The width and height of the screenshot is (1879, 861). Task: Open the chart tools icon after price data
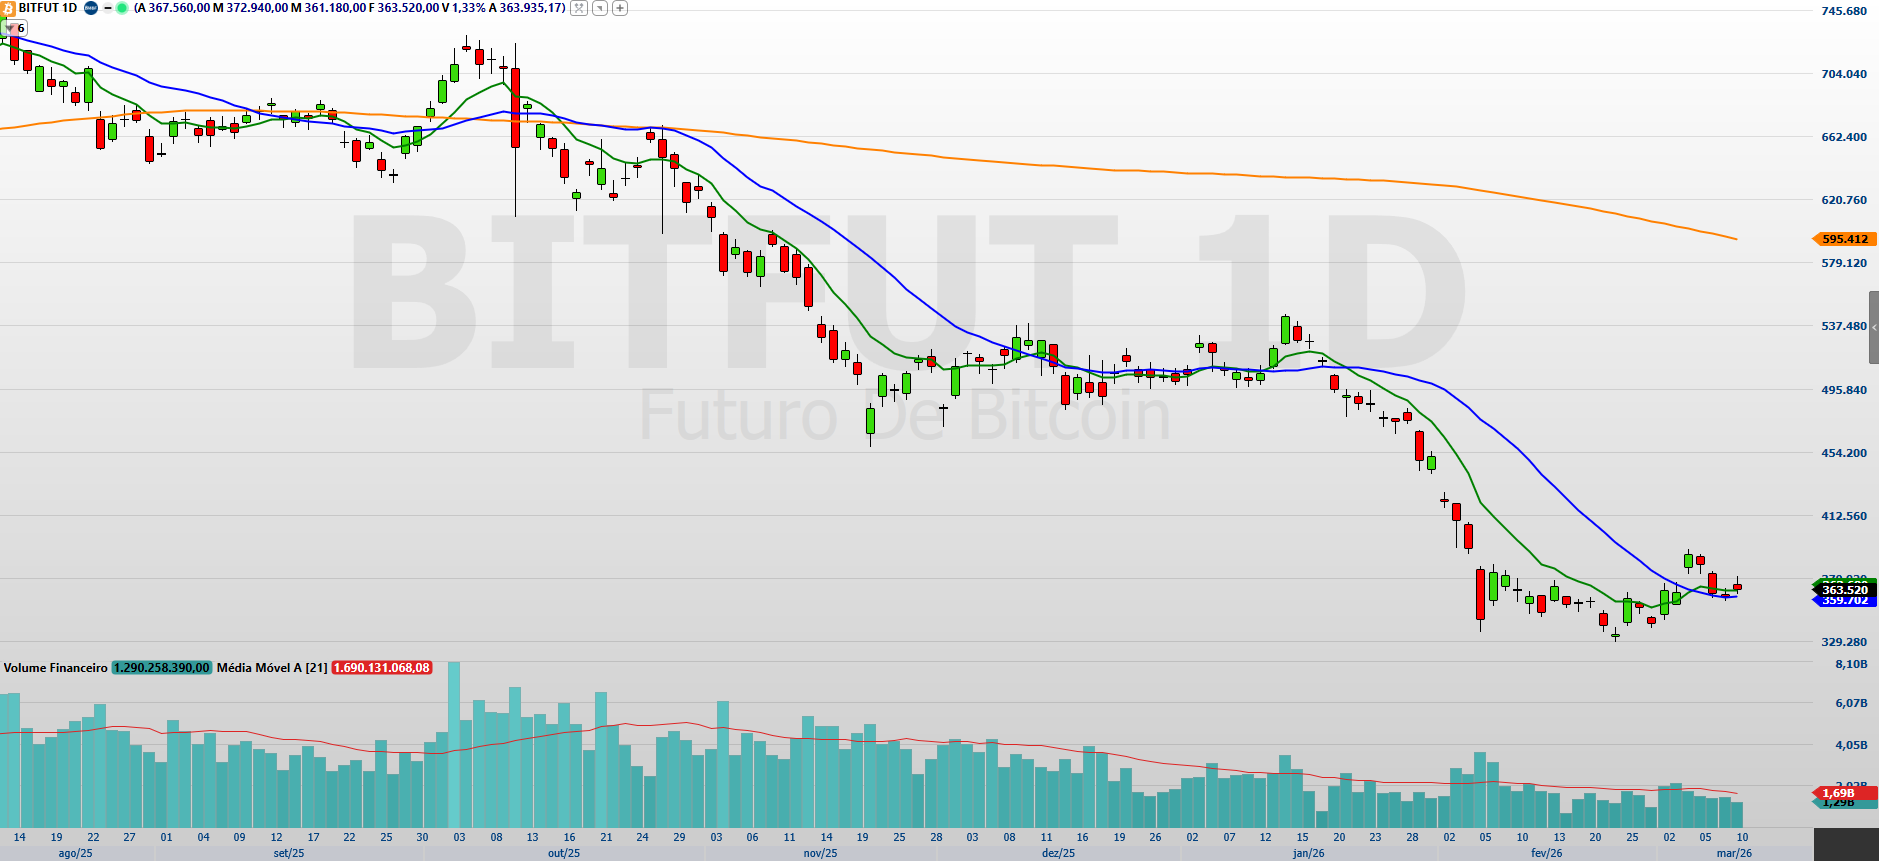[578, 8]
